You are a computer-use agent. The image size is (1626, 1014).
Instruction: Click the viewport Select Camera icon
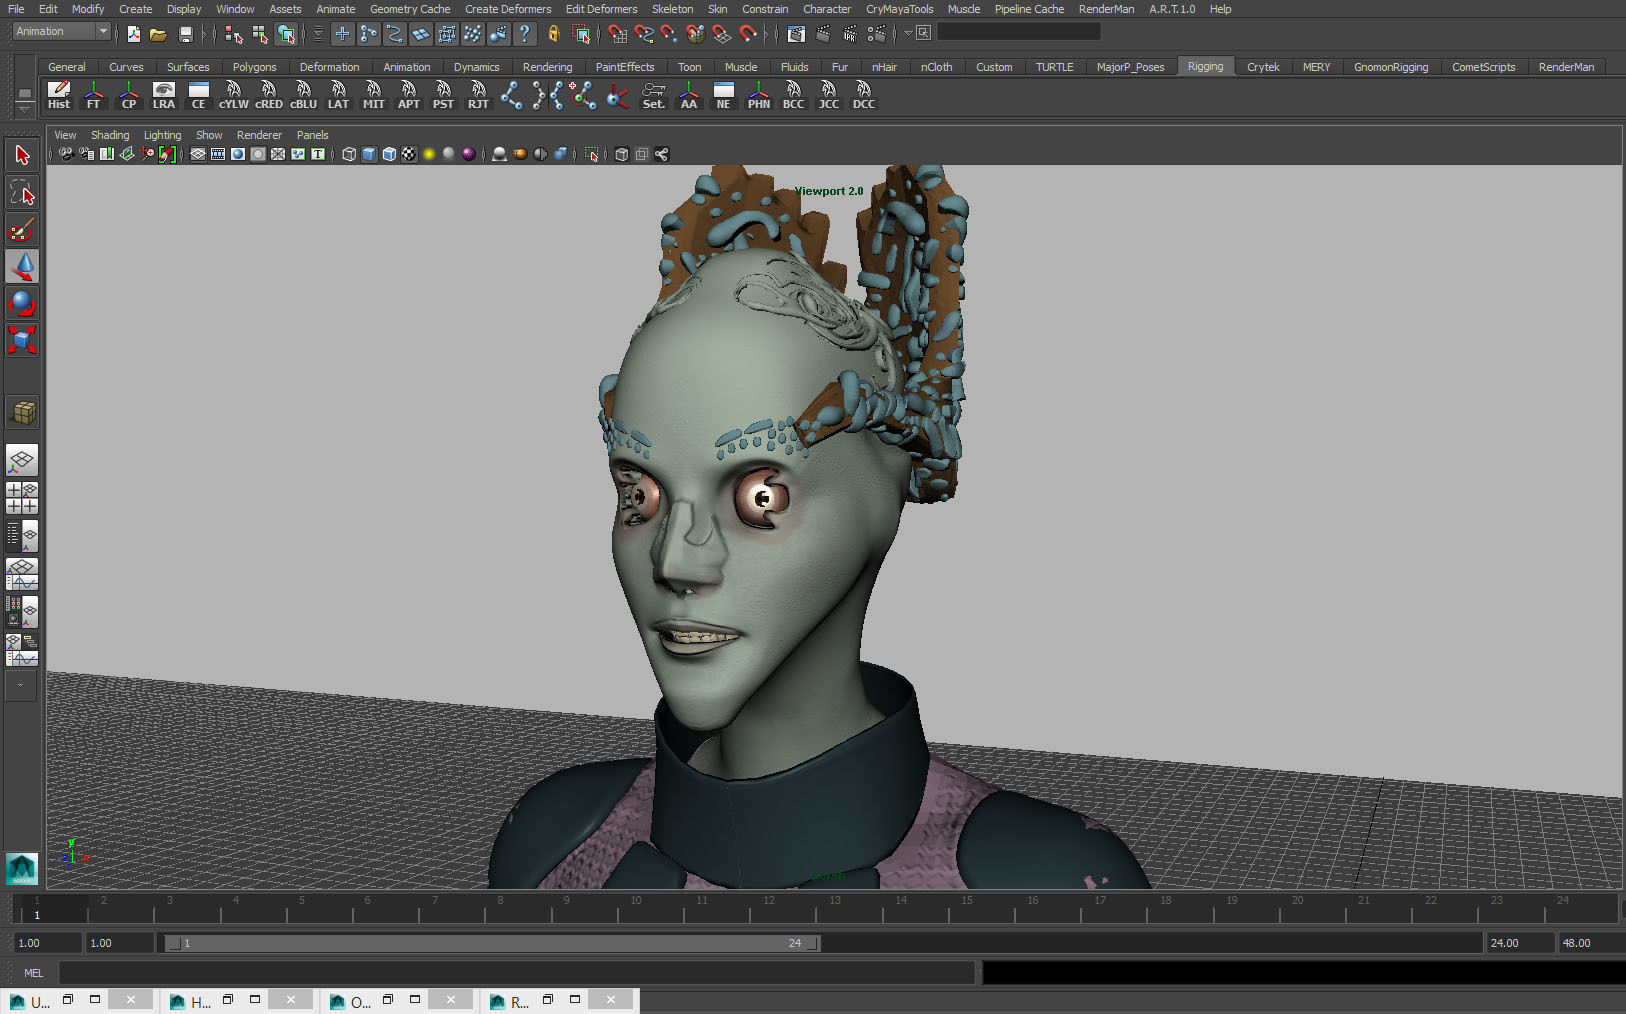click(66, 154)
